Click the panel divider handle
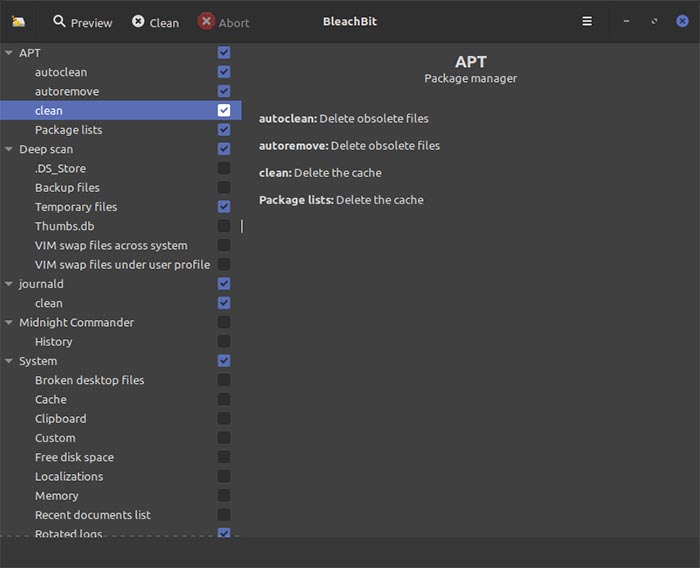Viewport: 700px width, 568px height. [x=242, y=227]
